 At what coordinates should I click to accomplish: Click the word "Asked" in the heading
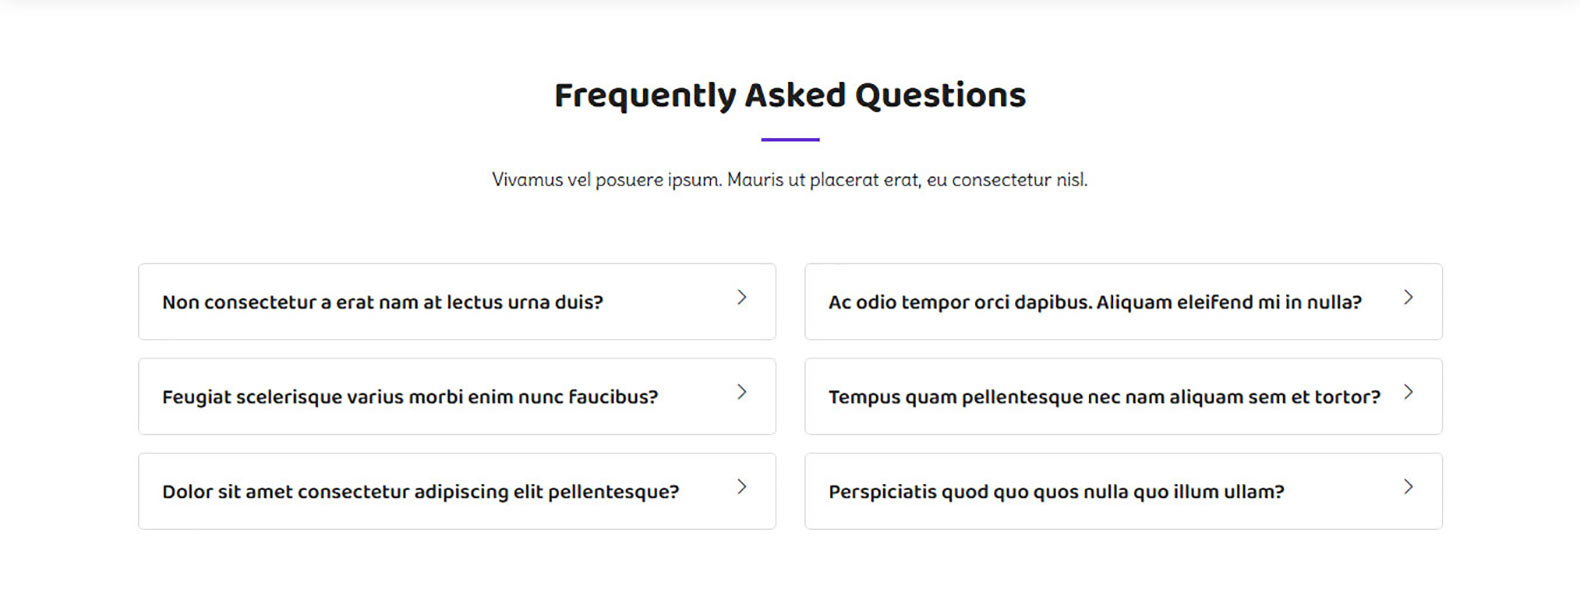pyautogui.click(x=795, y=95)
